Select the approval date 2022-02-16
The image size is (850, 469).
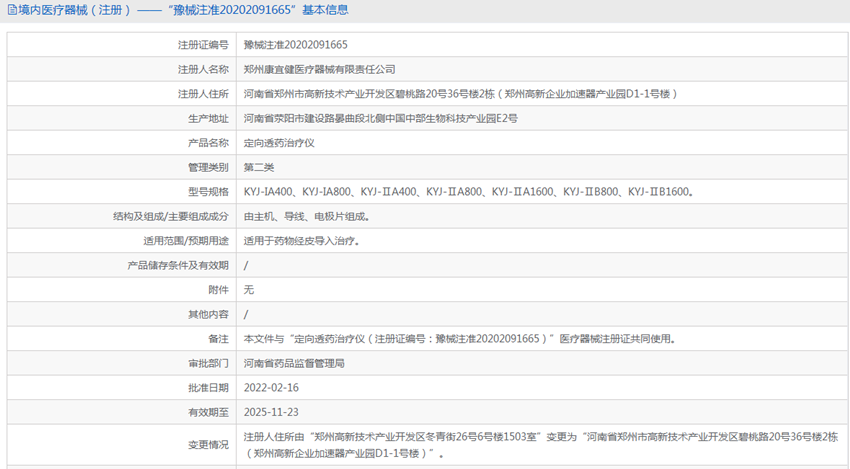[271, 388]
